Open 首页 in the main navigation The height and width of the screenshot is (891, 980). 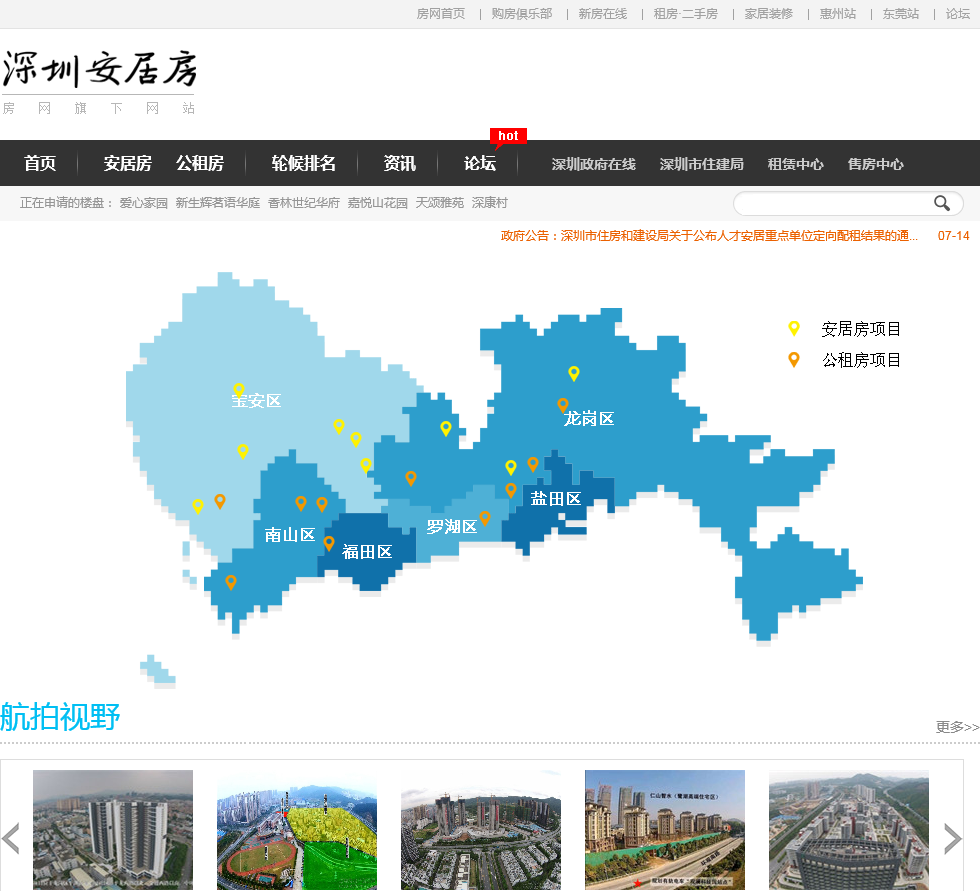point(40,164)
